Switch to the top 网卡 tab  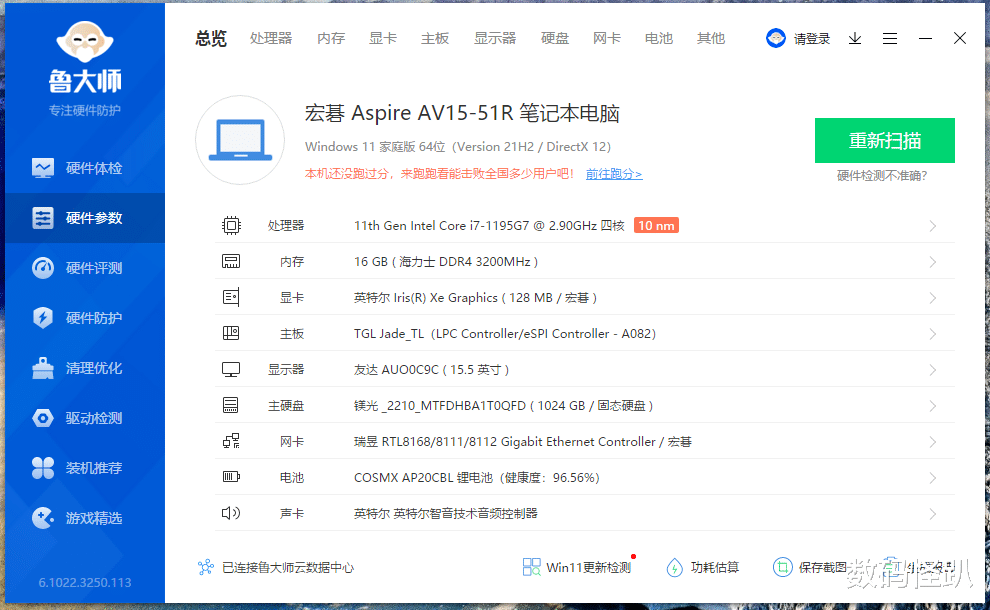click(607, 39)
